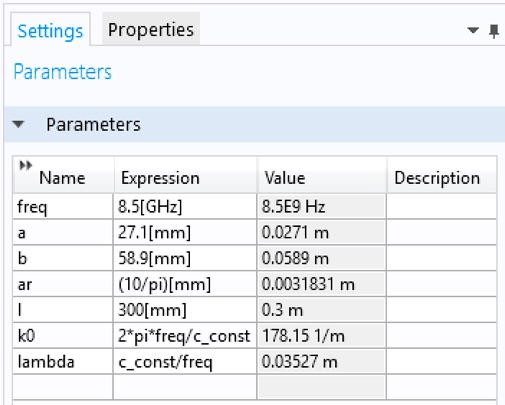The width and height of the screenshot is (505, 405).
Task: Click the Value column header
Action: pos(322,175)
